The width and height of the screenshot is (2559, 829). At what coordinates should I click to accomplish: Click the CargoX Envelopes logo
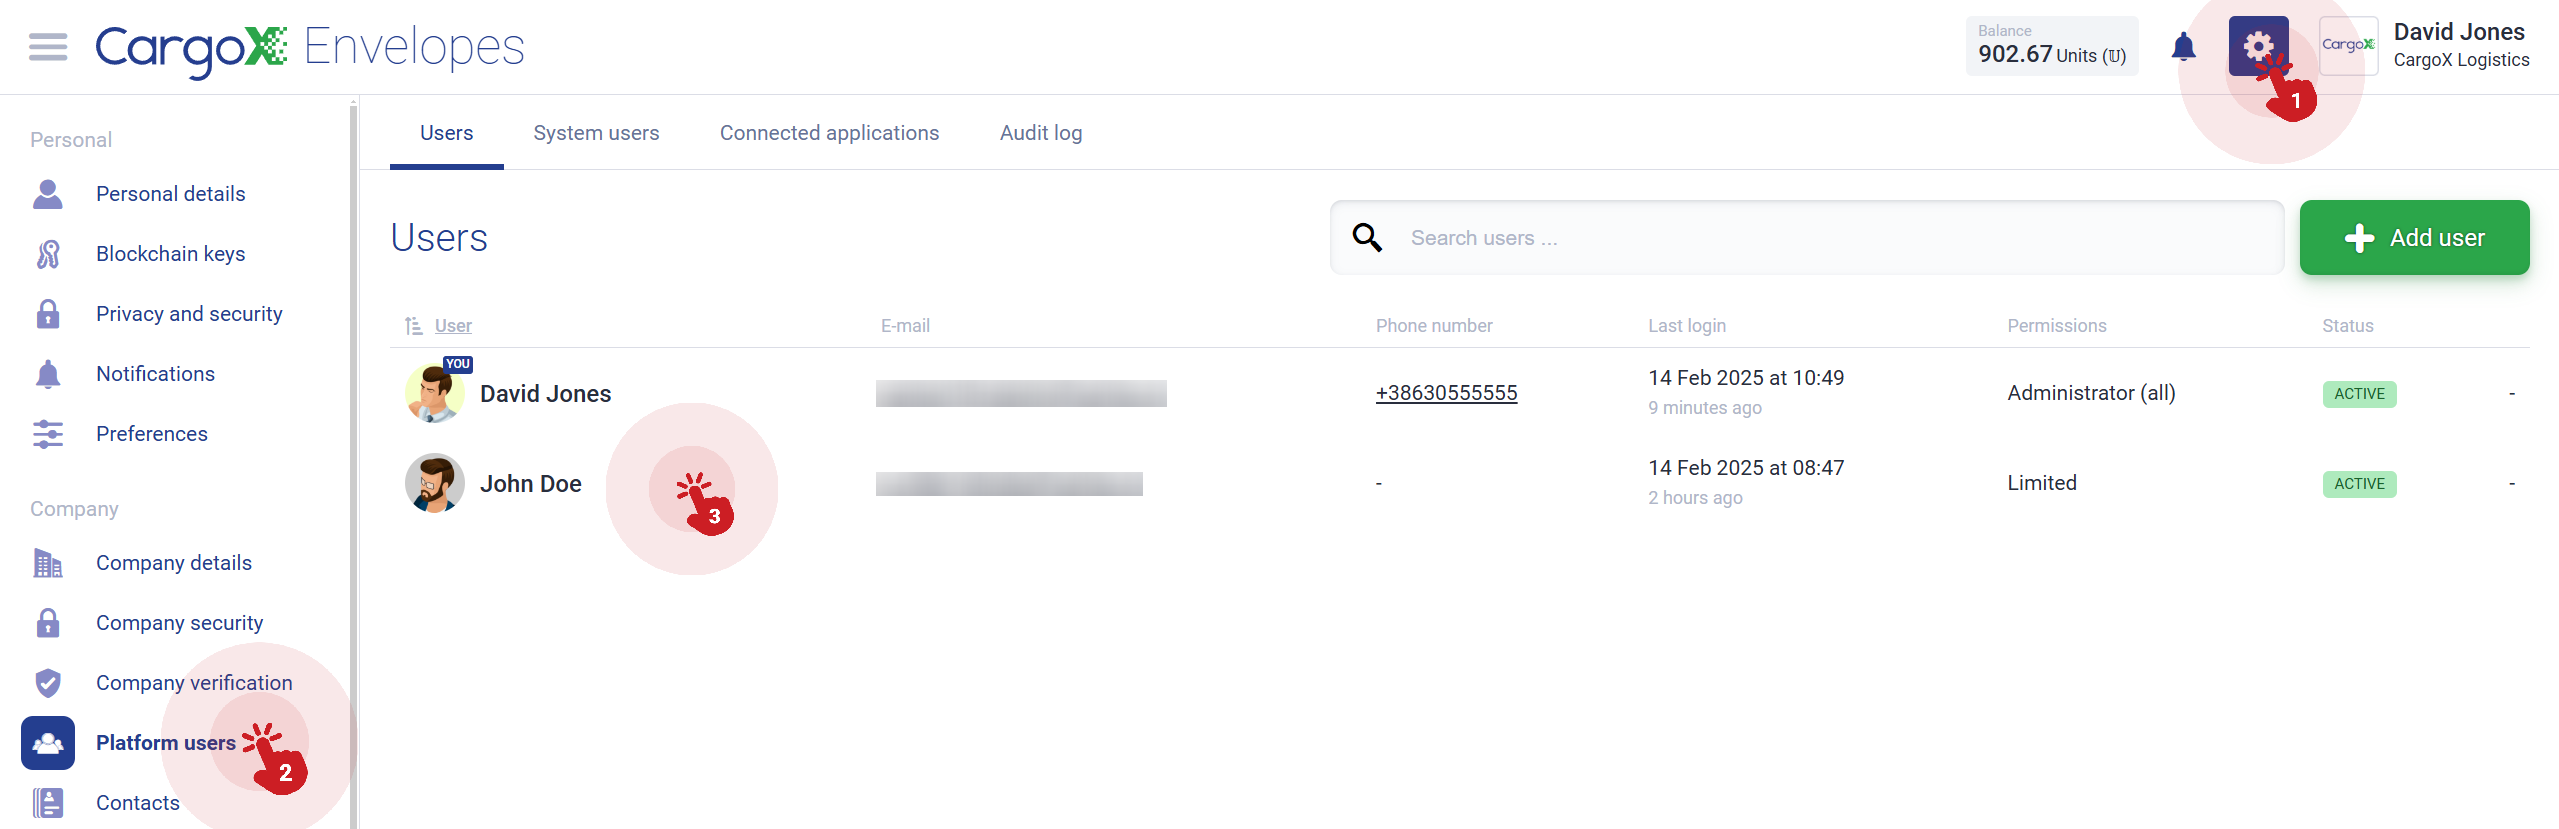(310, 48)
